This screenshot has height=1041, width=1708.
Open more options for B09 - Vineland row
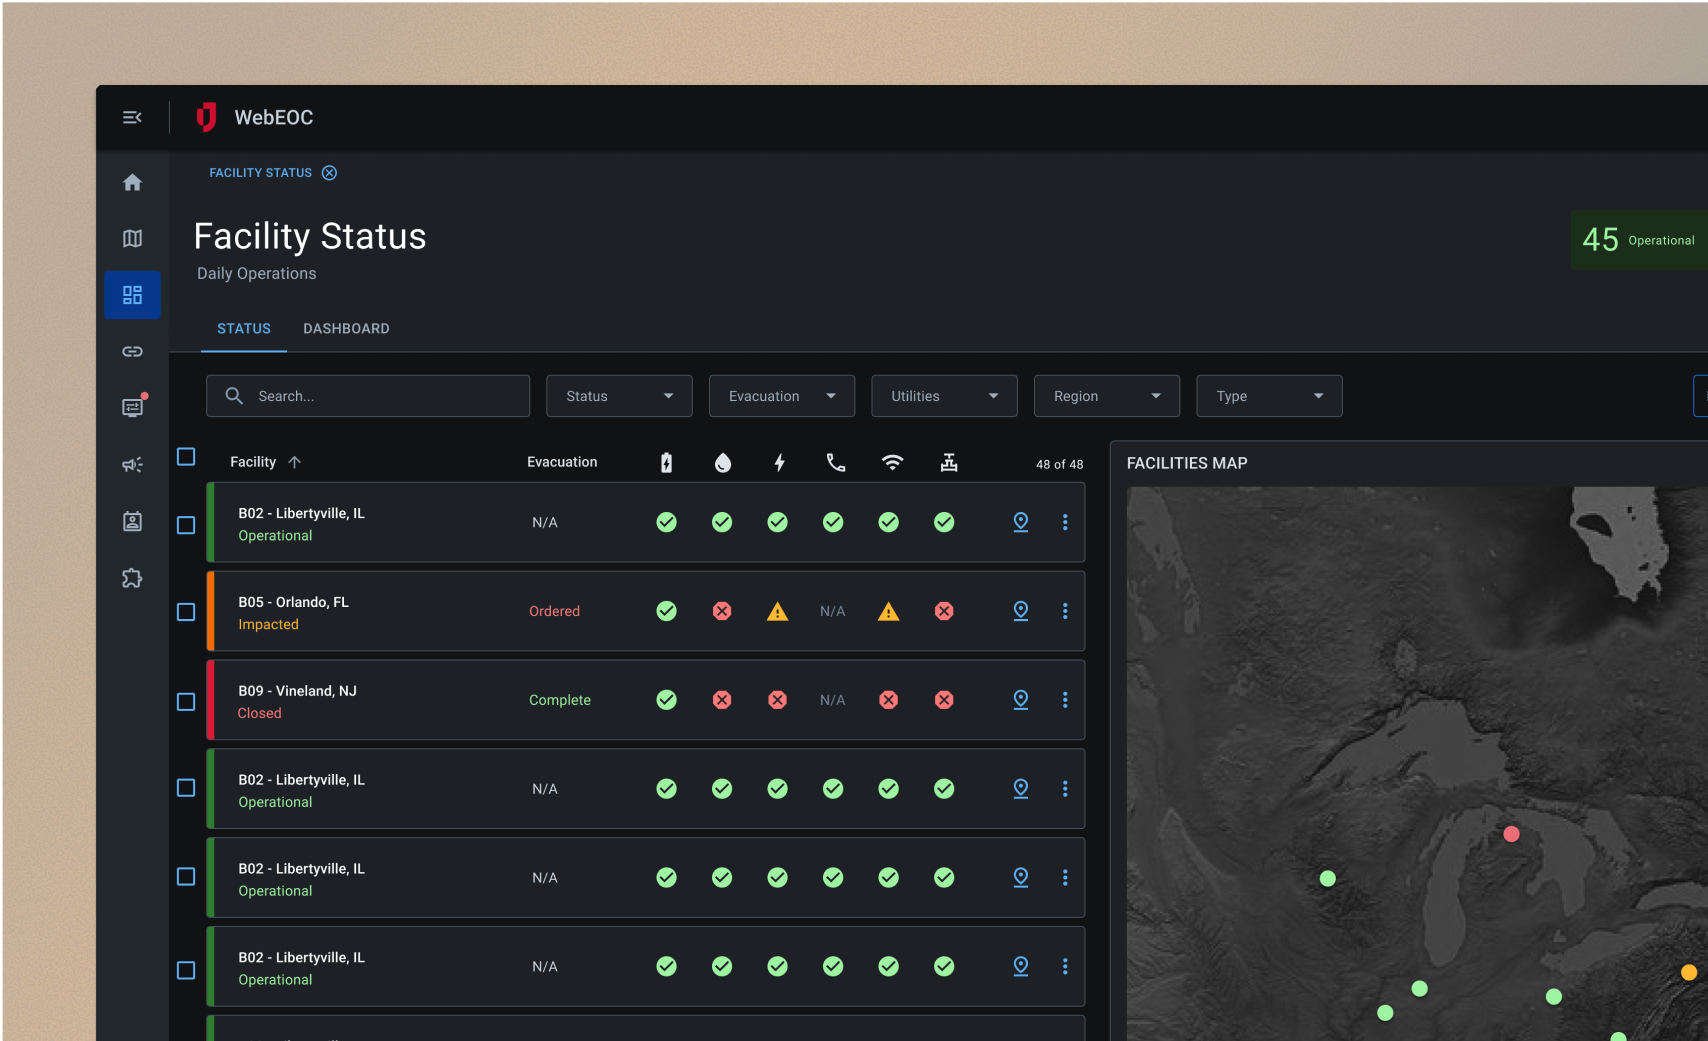point(1065,700)
